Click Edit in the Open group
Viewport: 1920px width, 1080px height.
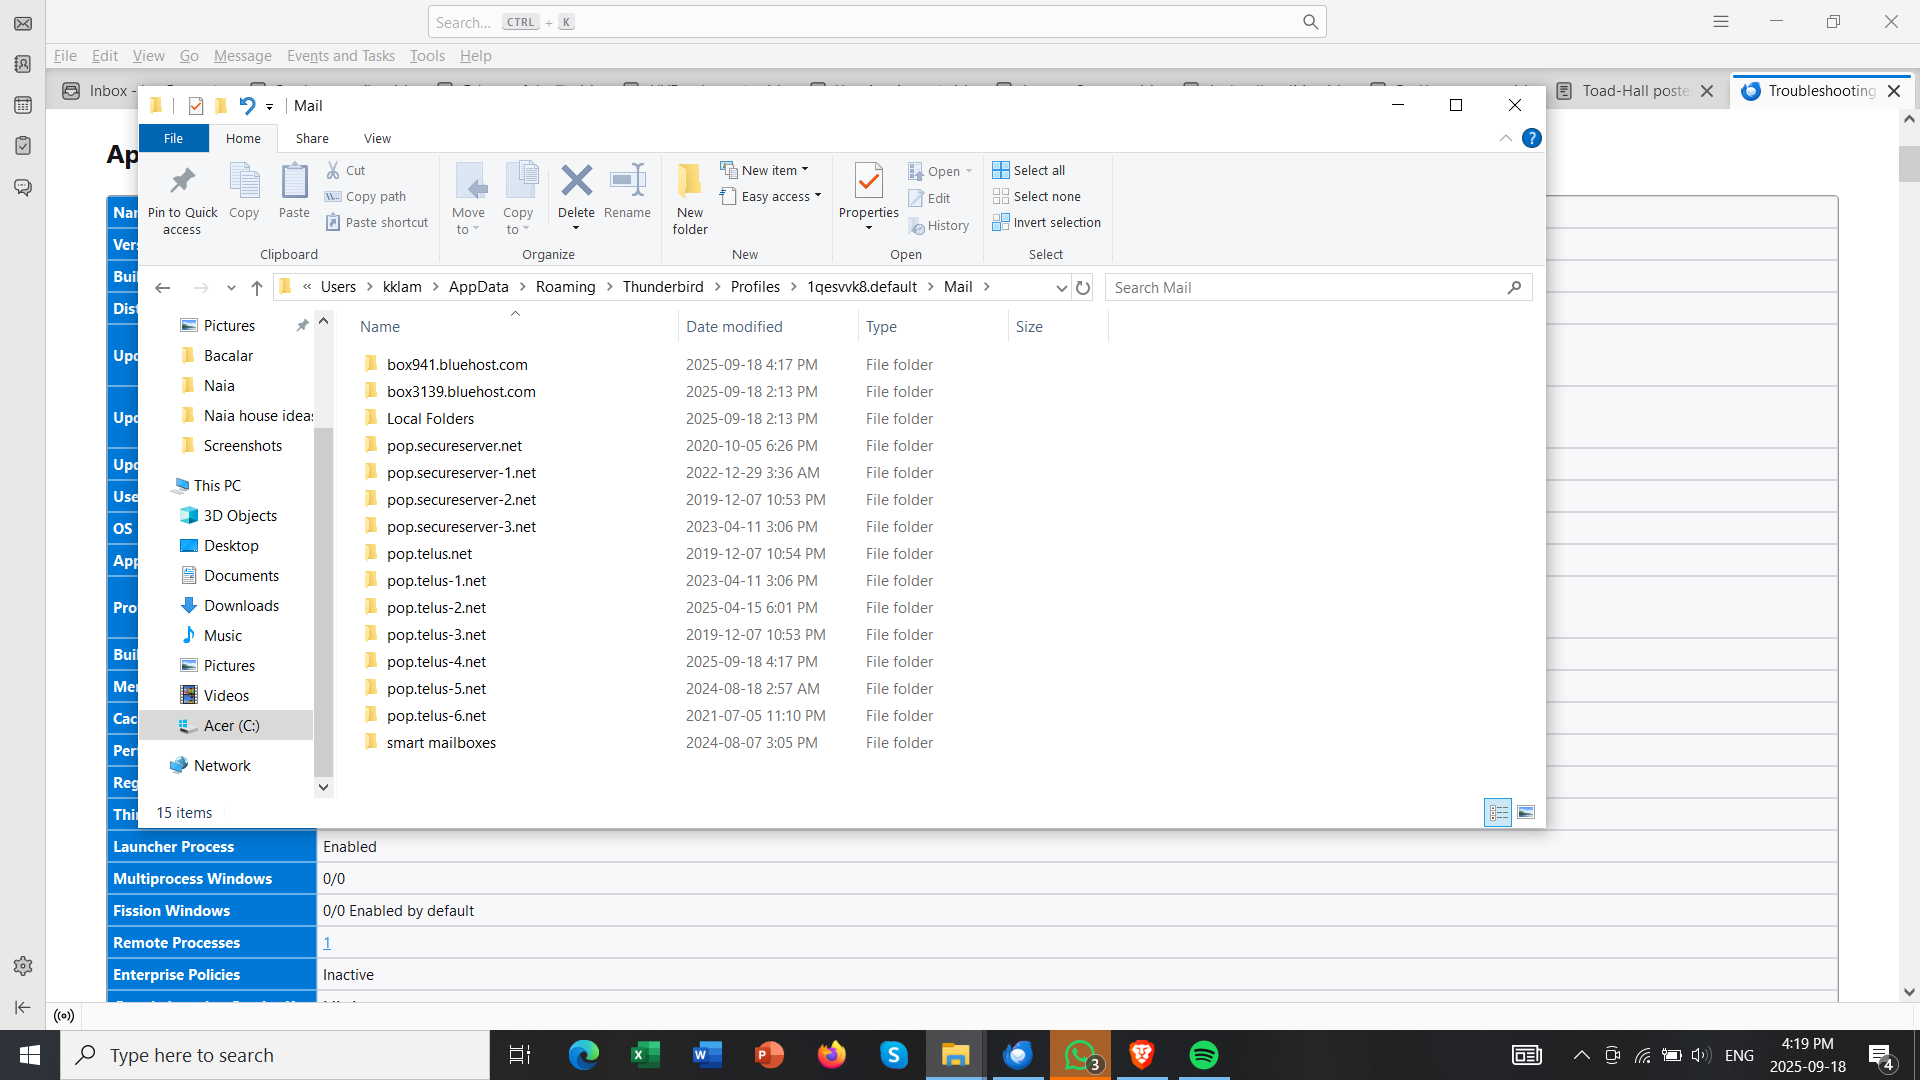point(929,198)
